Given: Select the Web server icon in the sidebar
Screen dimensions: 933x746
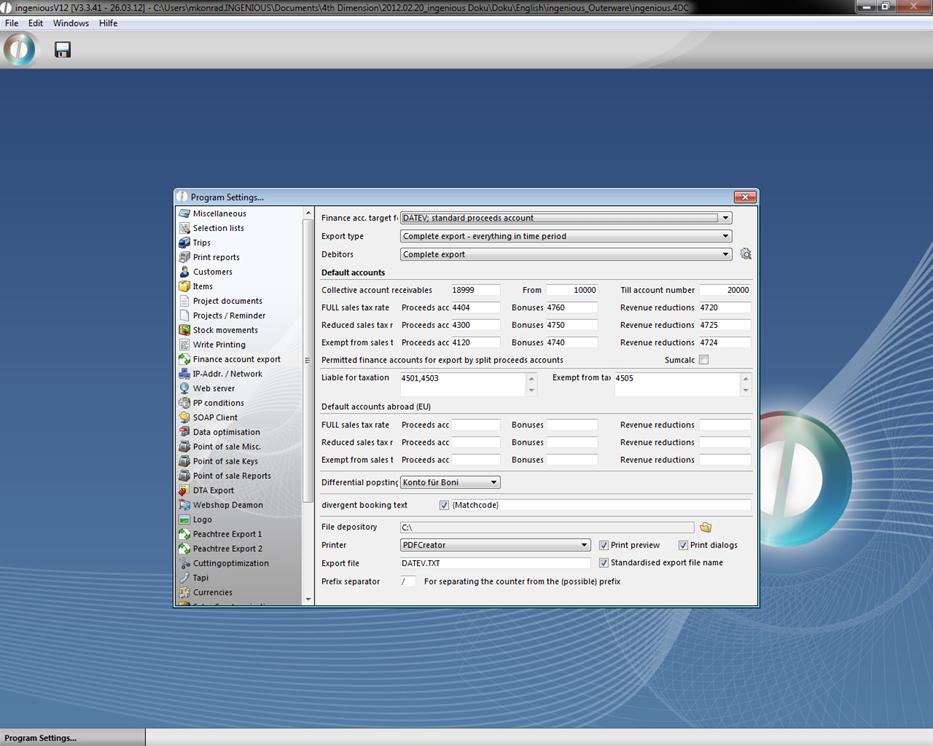Looking at the screenshot, I should [x=184, y=388].
